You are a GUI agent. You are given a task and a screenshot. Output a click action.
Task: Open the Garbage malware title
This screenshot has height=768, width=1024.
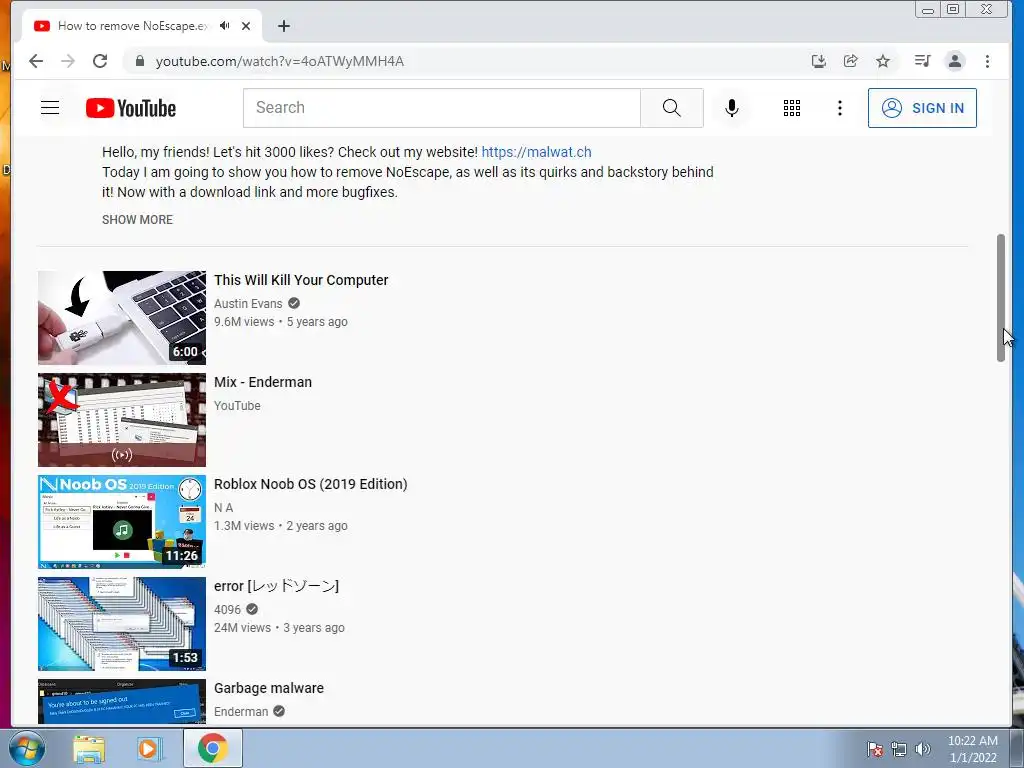click(x=269, y=688)
